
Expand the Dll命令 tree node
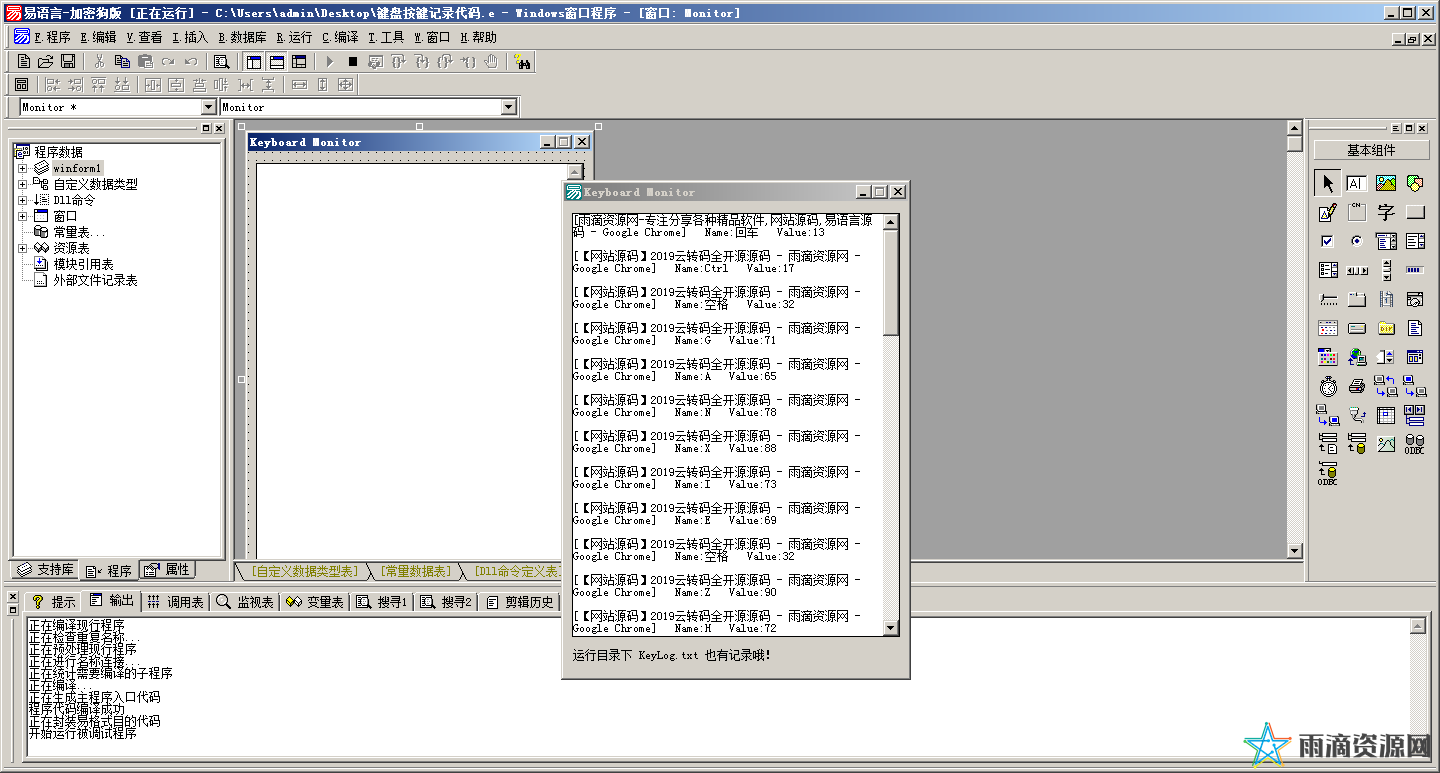coord(22,200)
